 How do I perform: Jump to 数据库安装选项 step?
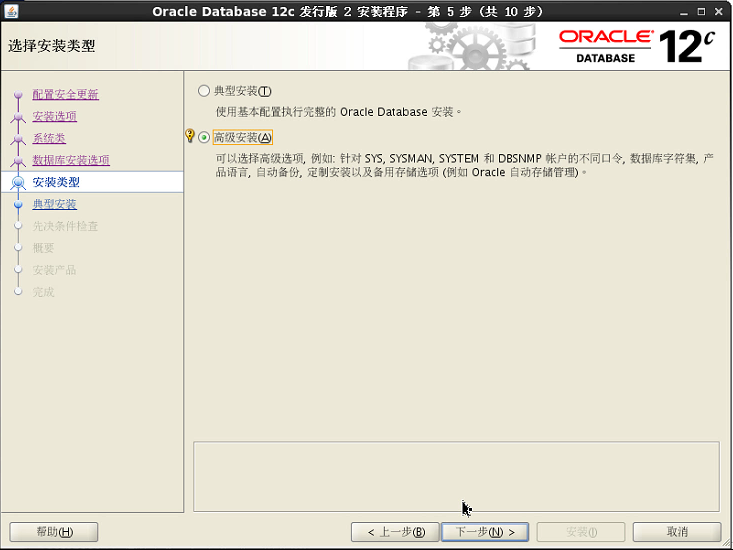pos(71,160)
